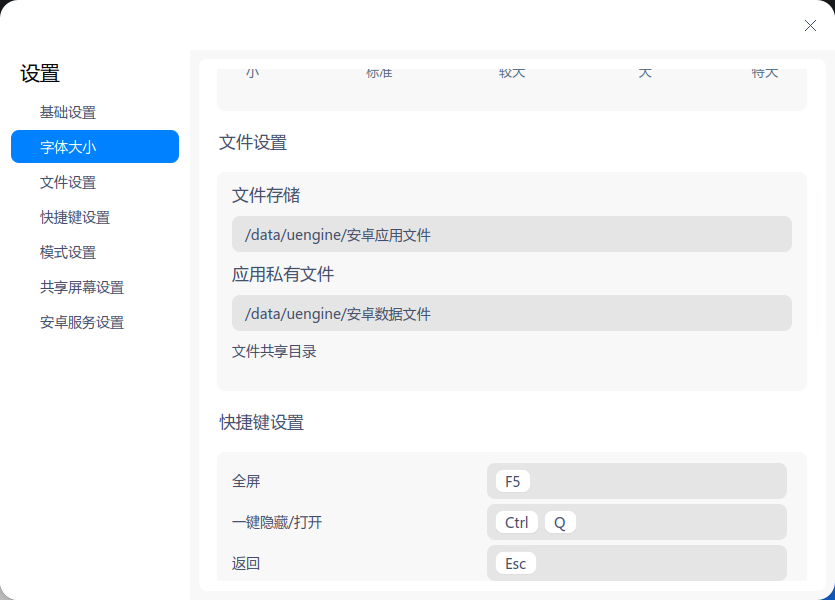Click the 文件共享目录 label
This screenshot has height=600, width=835.
[x=274, y=351]
